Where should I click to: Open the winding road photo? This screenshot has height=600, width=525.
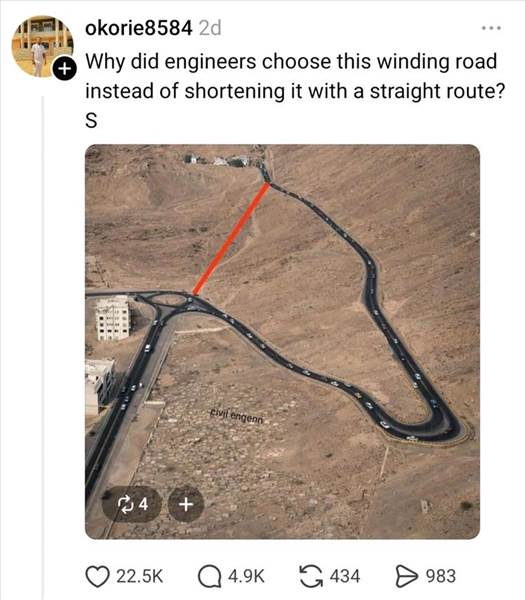(282, 341)
